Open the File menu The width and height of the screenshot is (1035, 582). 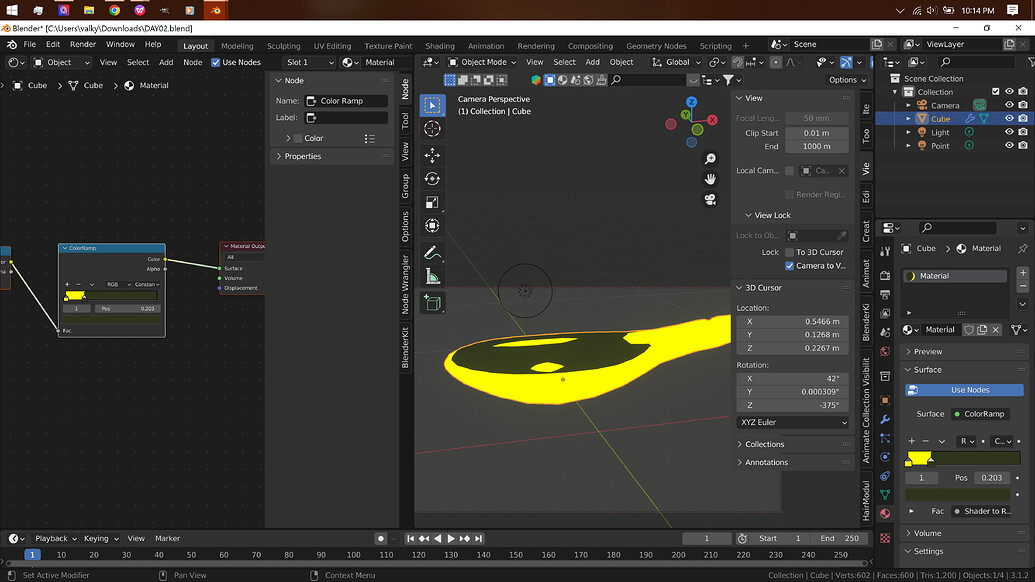(x=30, y=44)
